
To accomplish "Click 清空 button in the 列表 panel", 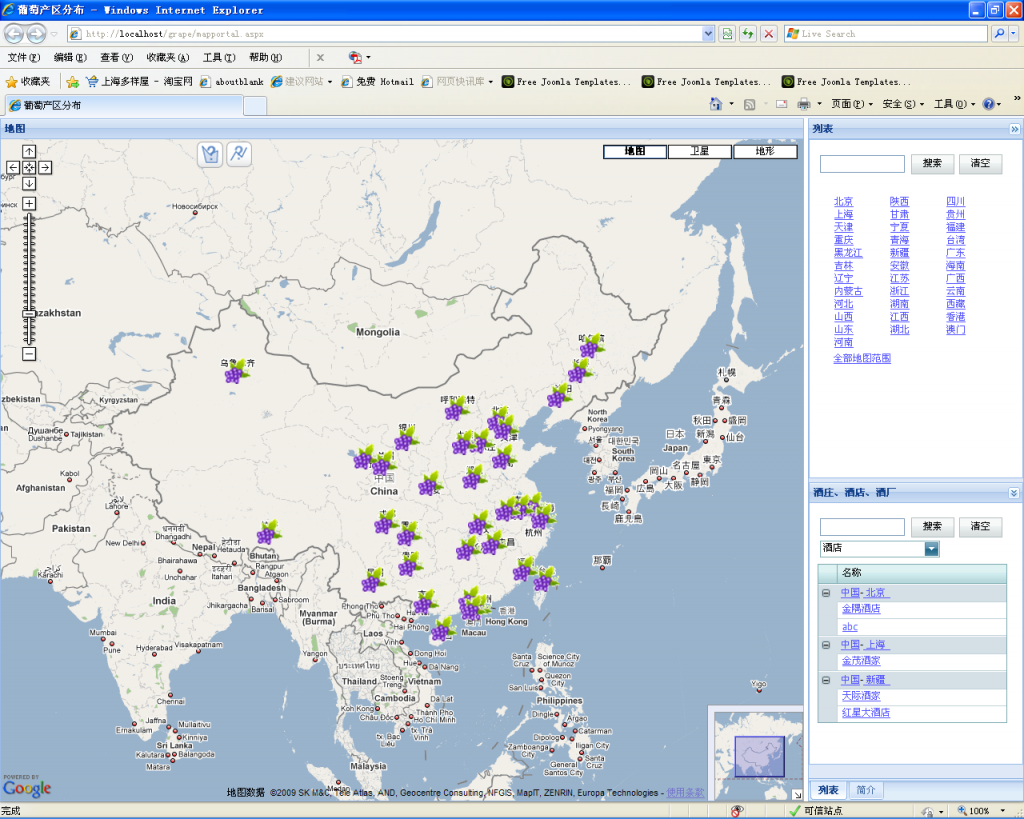I will click(980, 164).
